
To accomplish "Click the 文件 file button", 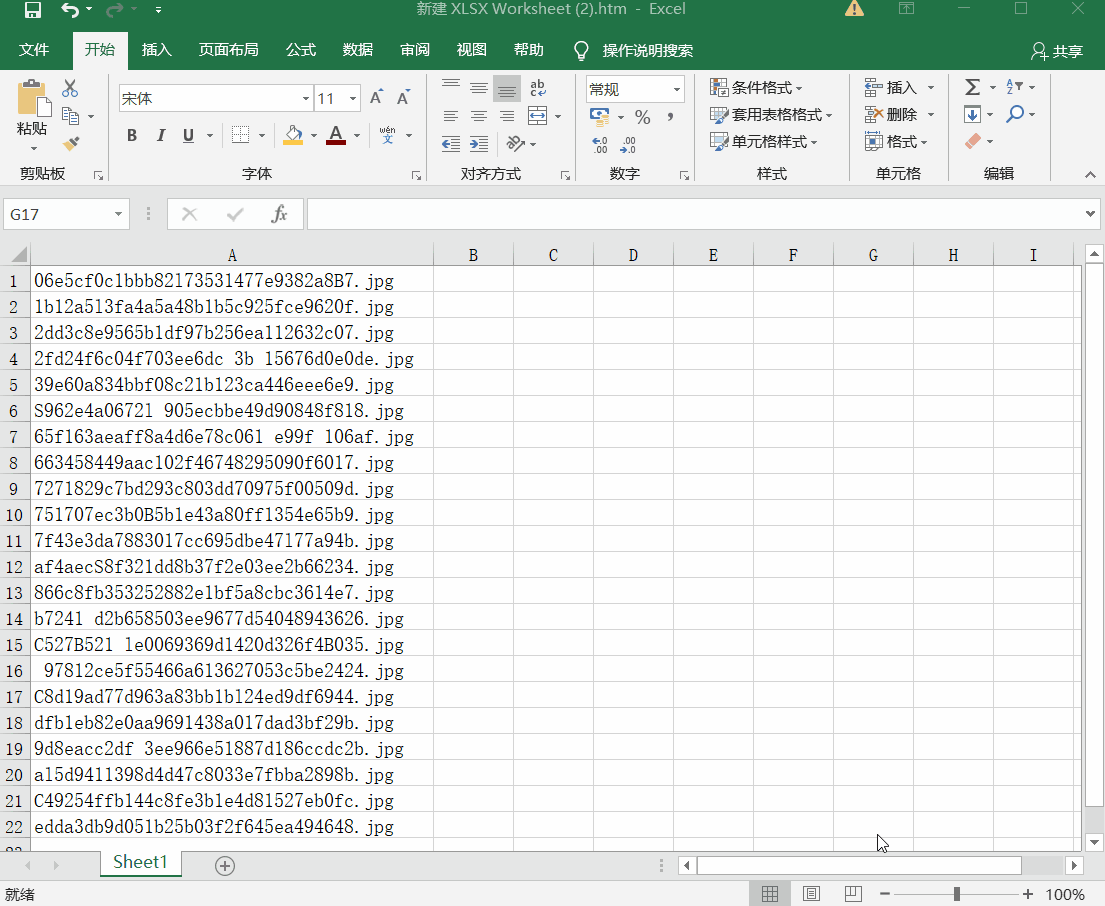I will coord(34,50).
